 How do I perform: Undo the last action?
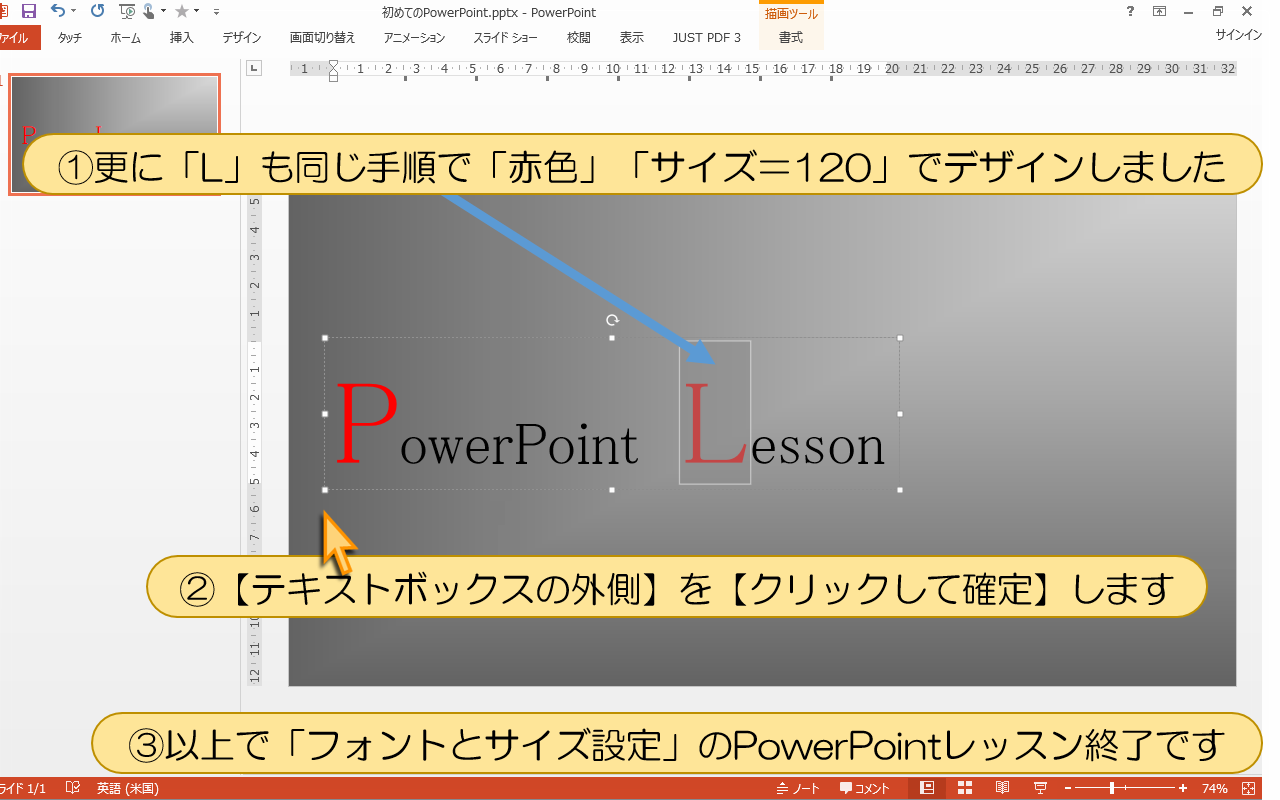coord(57,12)
